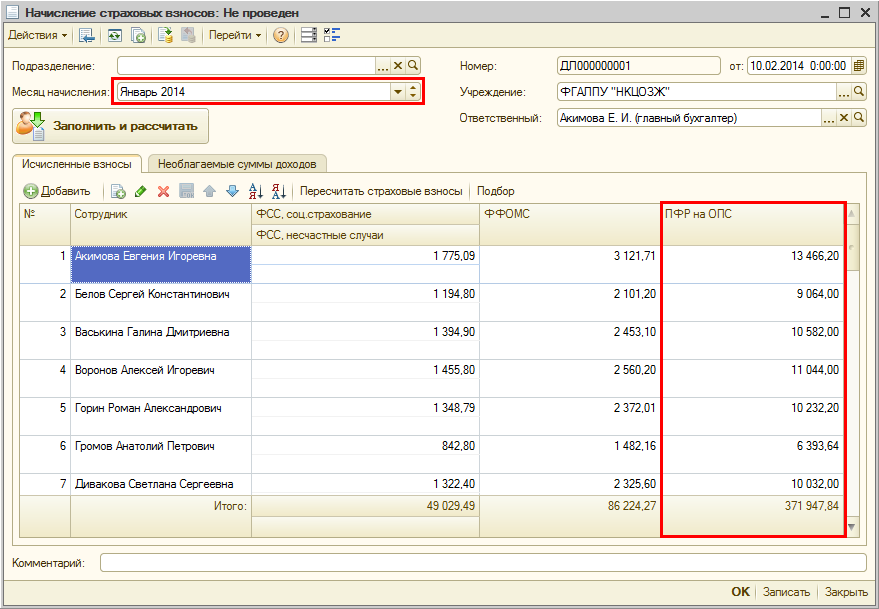This screenshot has width=879, height=609.
Task: Click the copy row icon in table toolbar
Action: 118,191
